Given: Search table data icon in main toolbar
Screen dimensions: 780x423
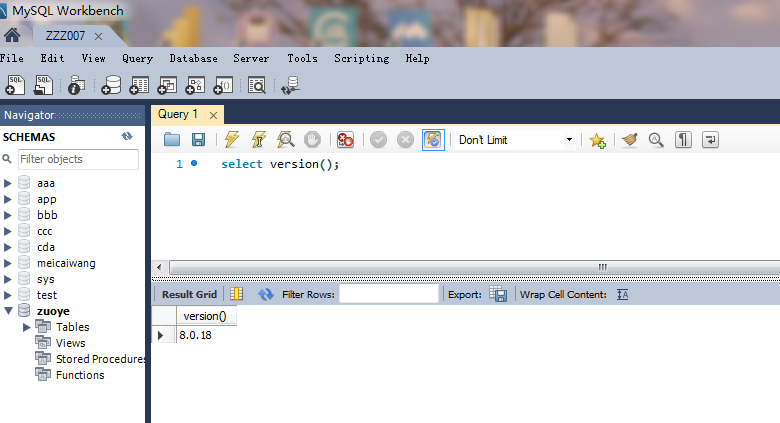Looking at the screenshot, I should (x=257, y=85).
